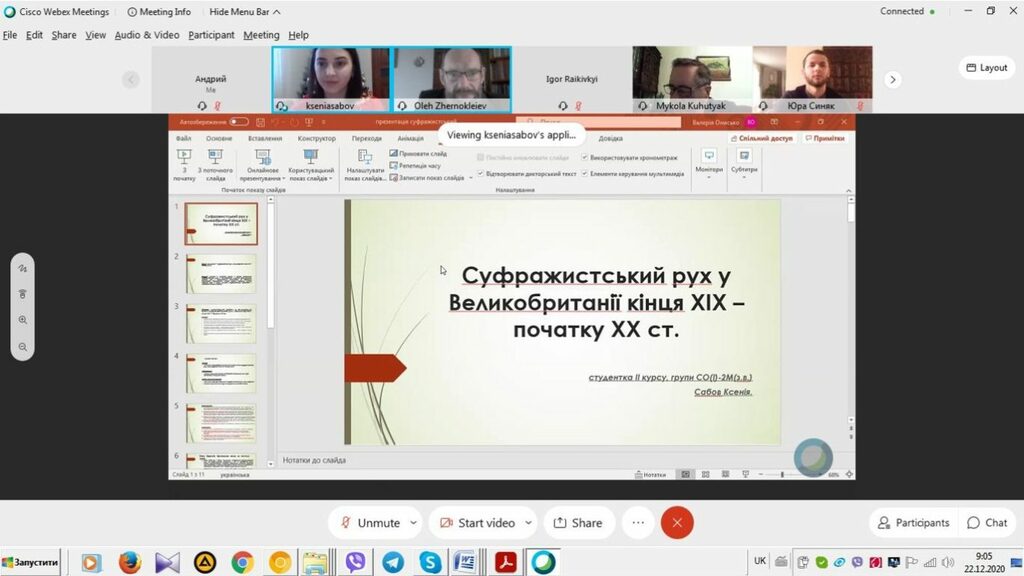Select the annotate pen tool

pyautogui.click(x=22, y=268)
